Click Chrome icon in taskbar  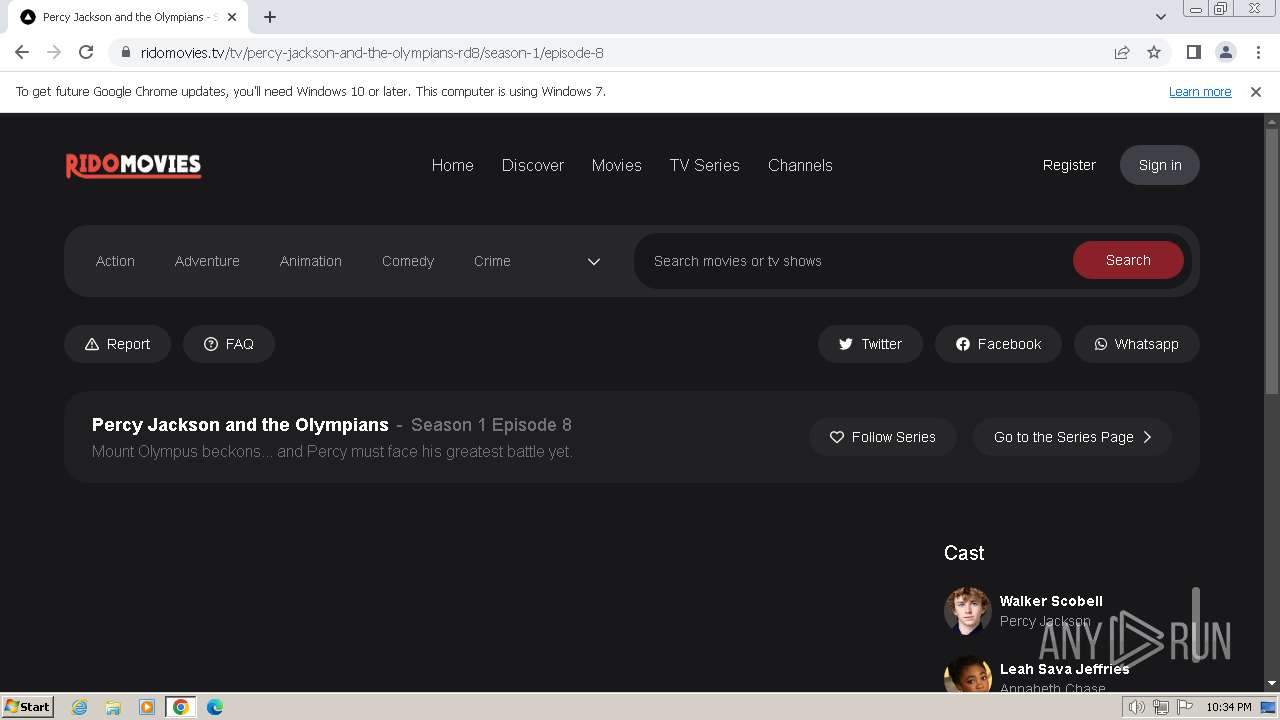(x=181, y=707)
